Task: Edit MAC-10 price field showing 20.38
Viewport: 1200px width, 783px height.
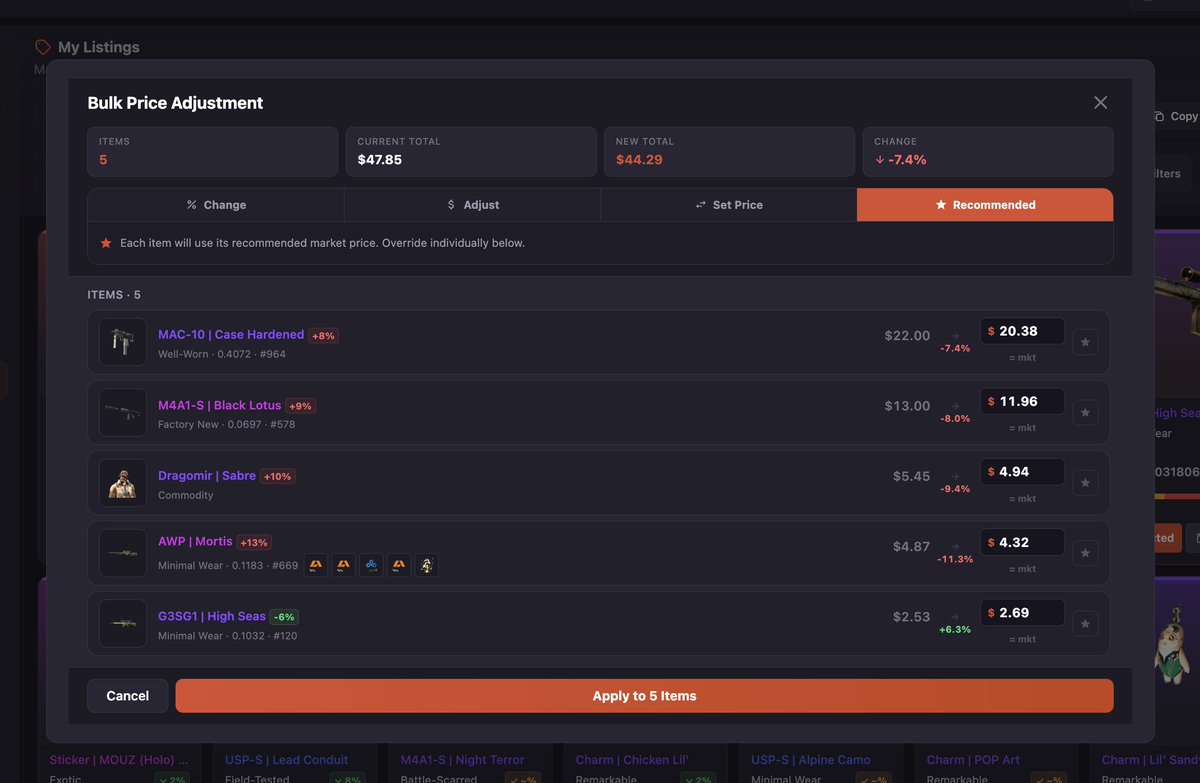Action: (1022, 331)
